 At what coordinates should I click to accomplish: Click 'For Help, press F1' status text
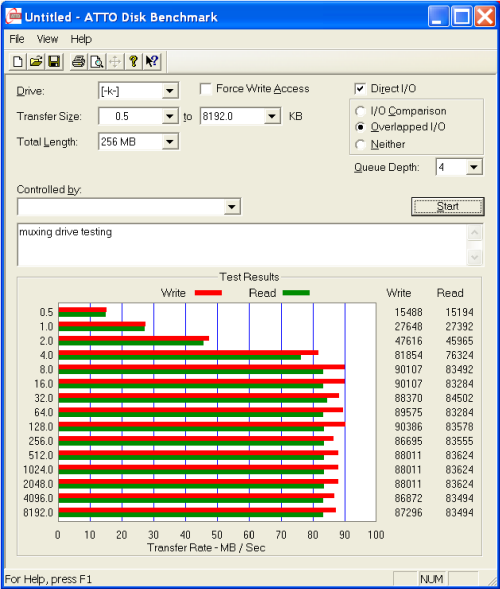[x=48, y=579]
